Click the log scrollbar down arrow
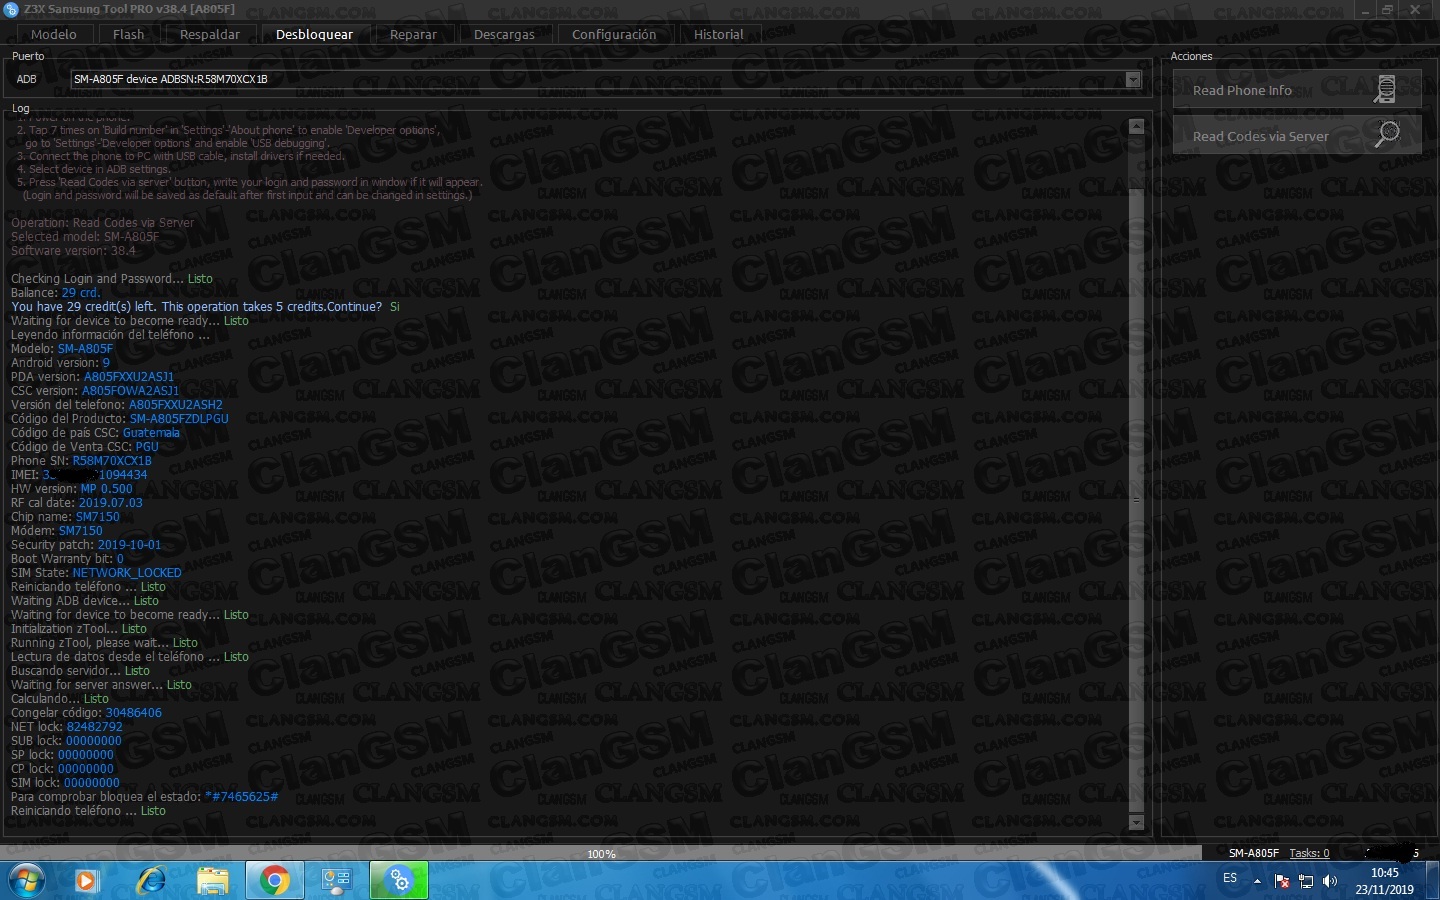Image resolution: width=1440 pixels, height=900 pixels. point(1136,822)
